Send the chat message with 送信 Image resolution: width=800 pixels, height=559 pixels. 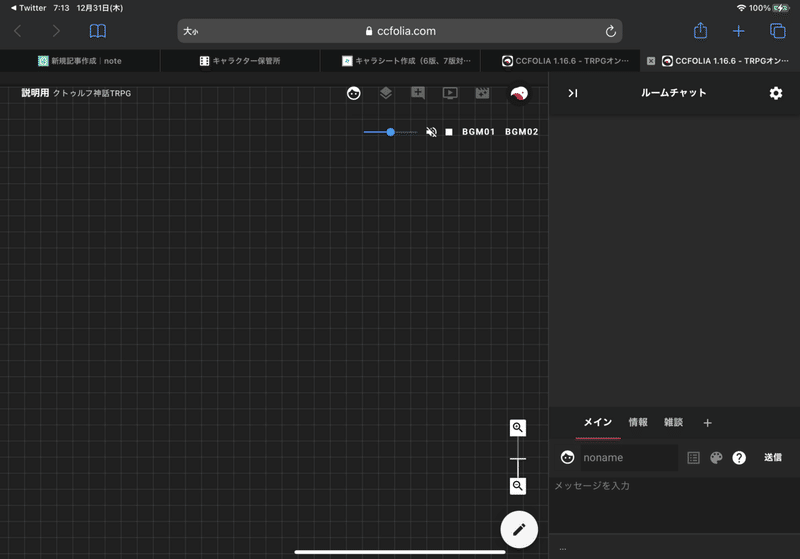coord(773,458)
